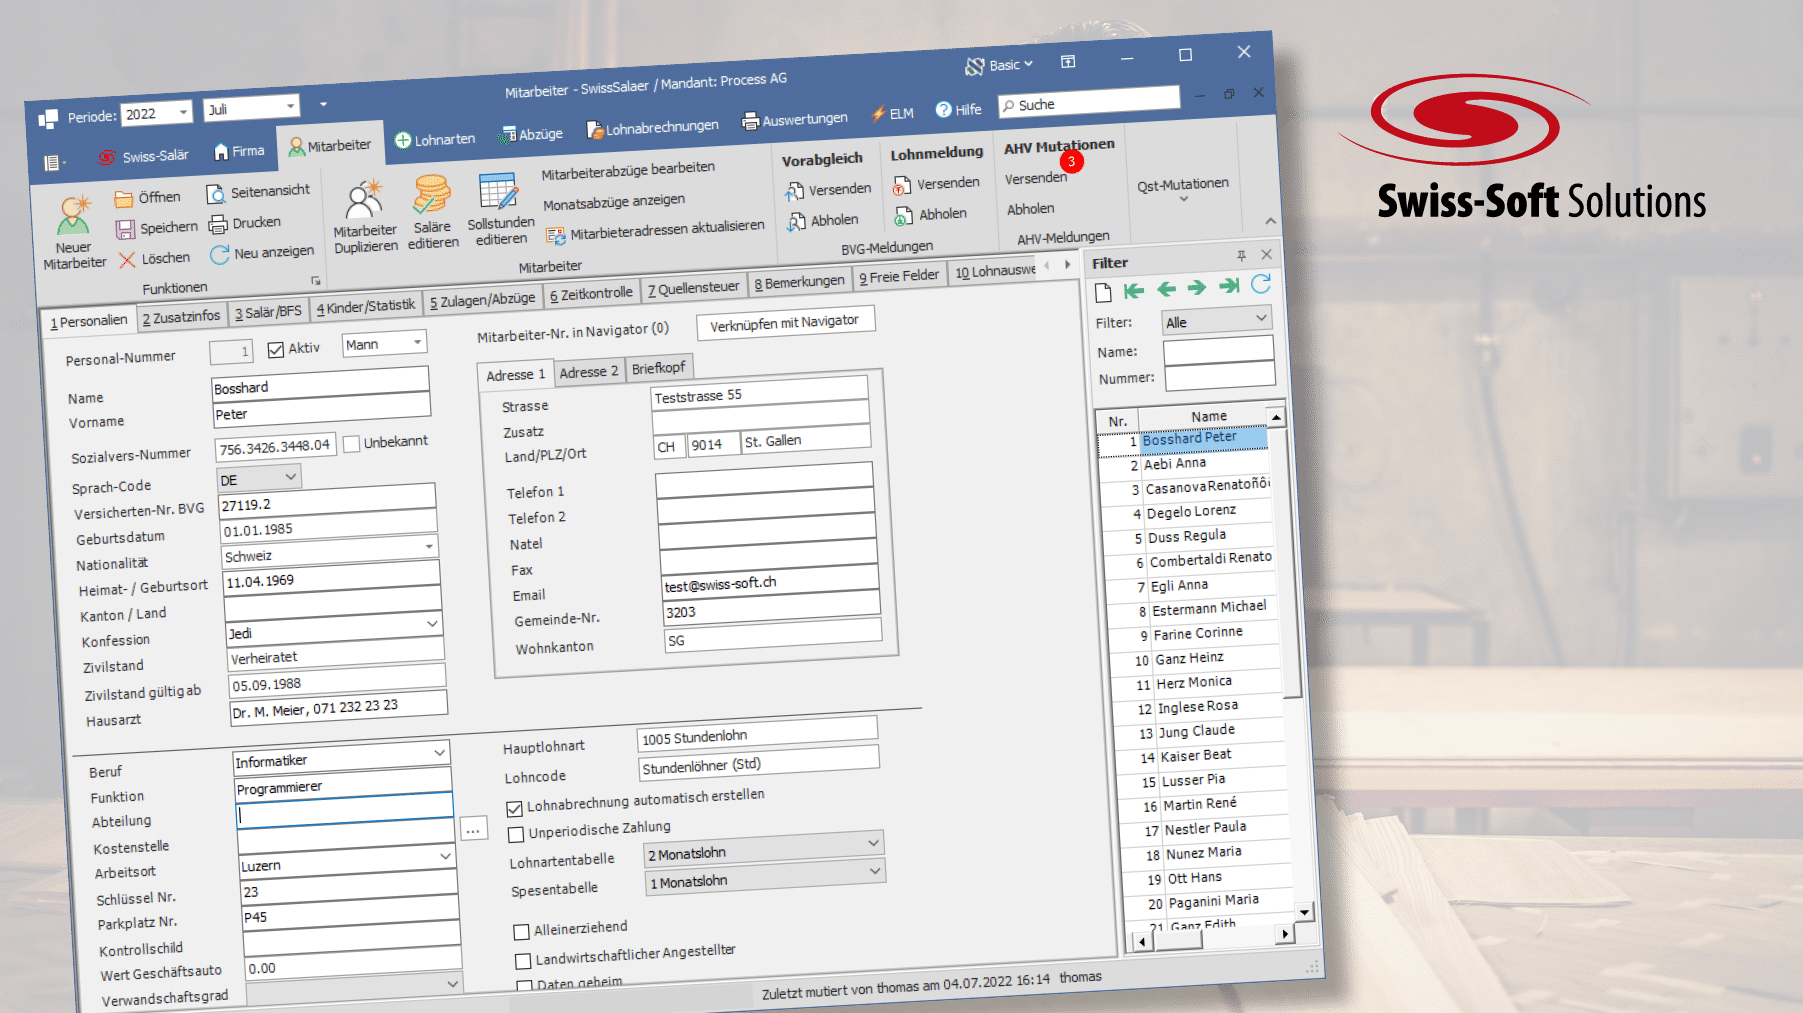The image size is (1803, 1013).
Task: Open the Beruf Informatiker dropdown
Action: (x=440, y=752)
